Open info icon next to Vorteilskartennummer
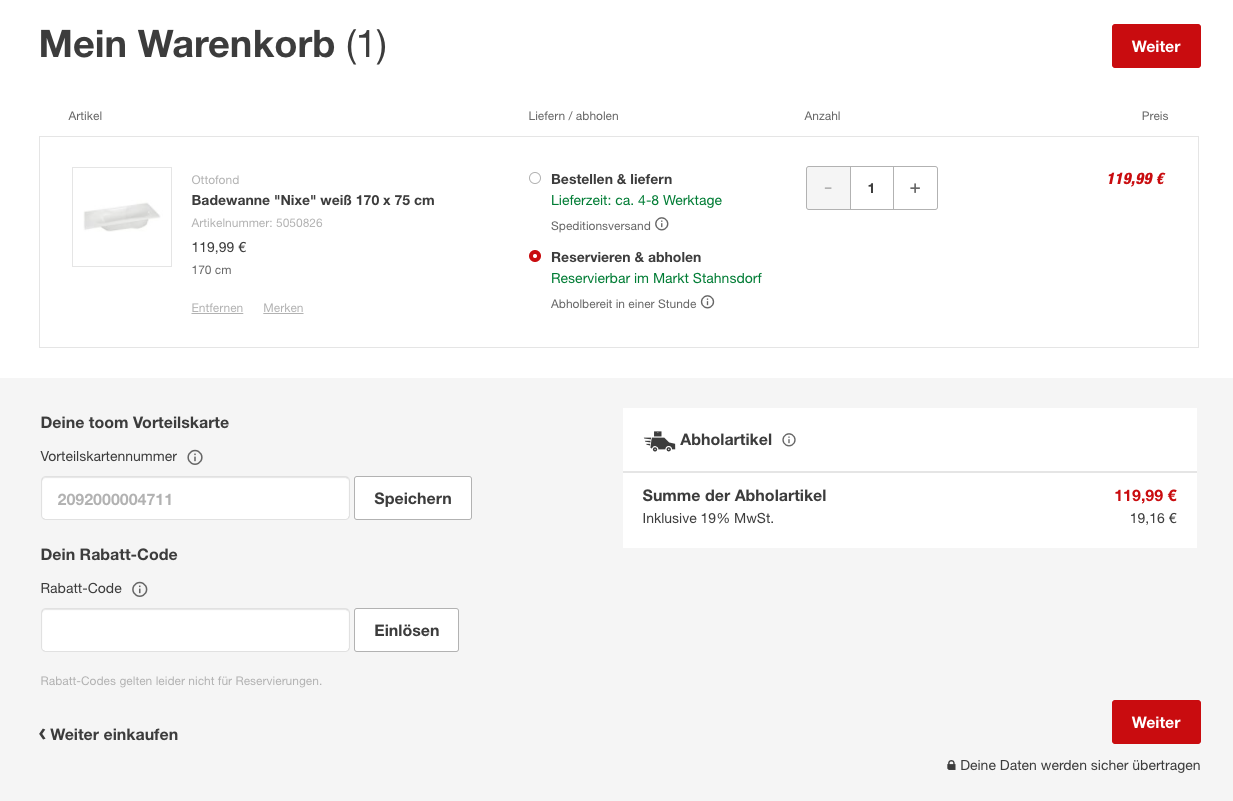Screen dimensions: 1233x801 (195, 458)
